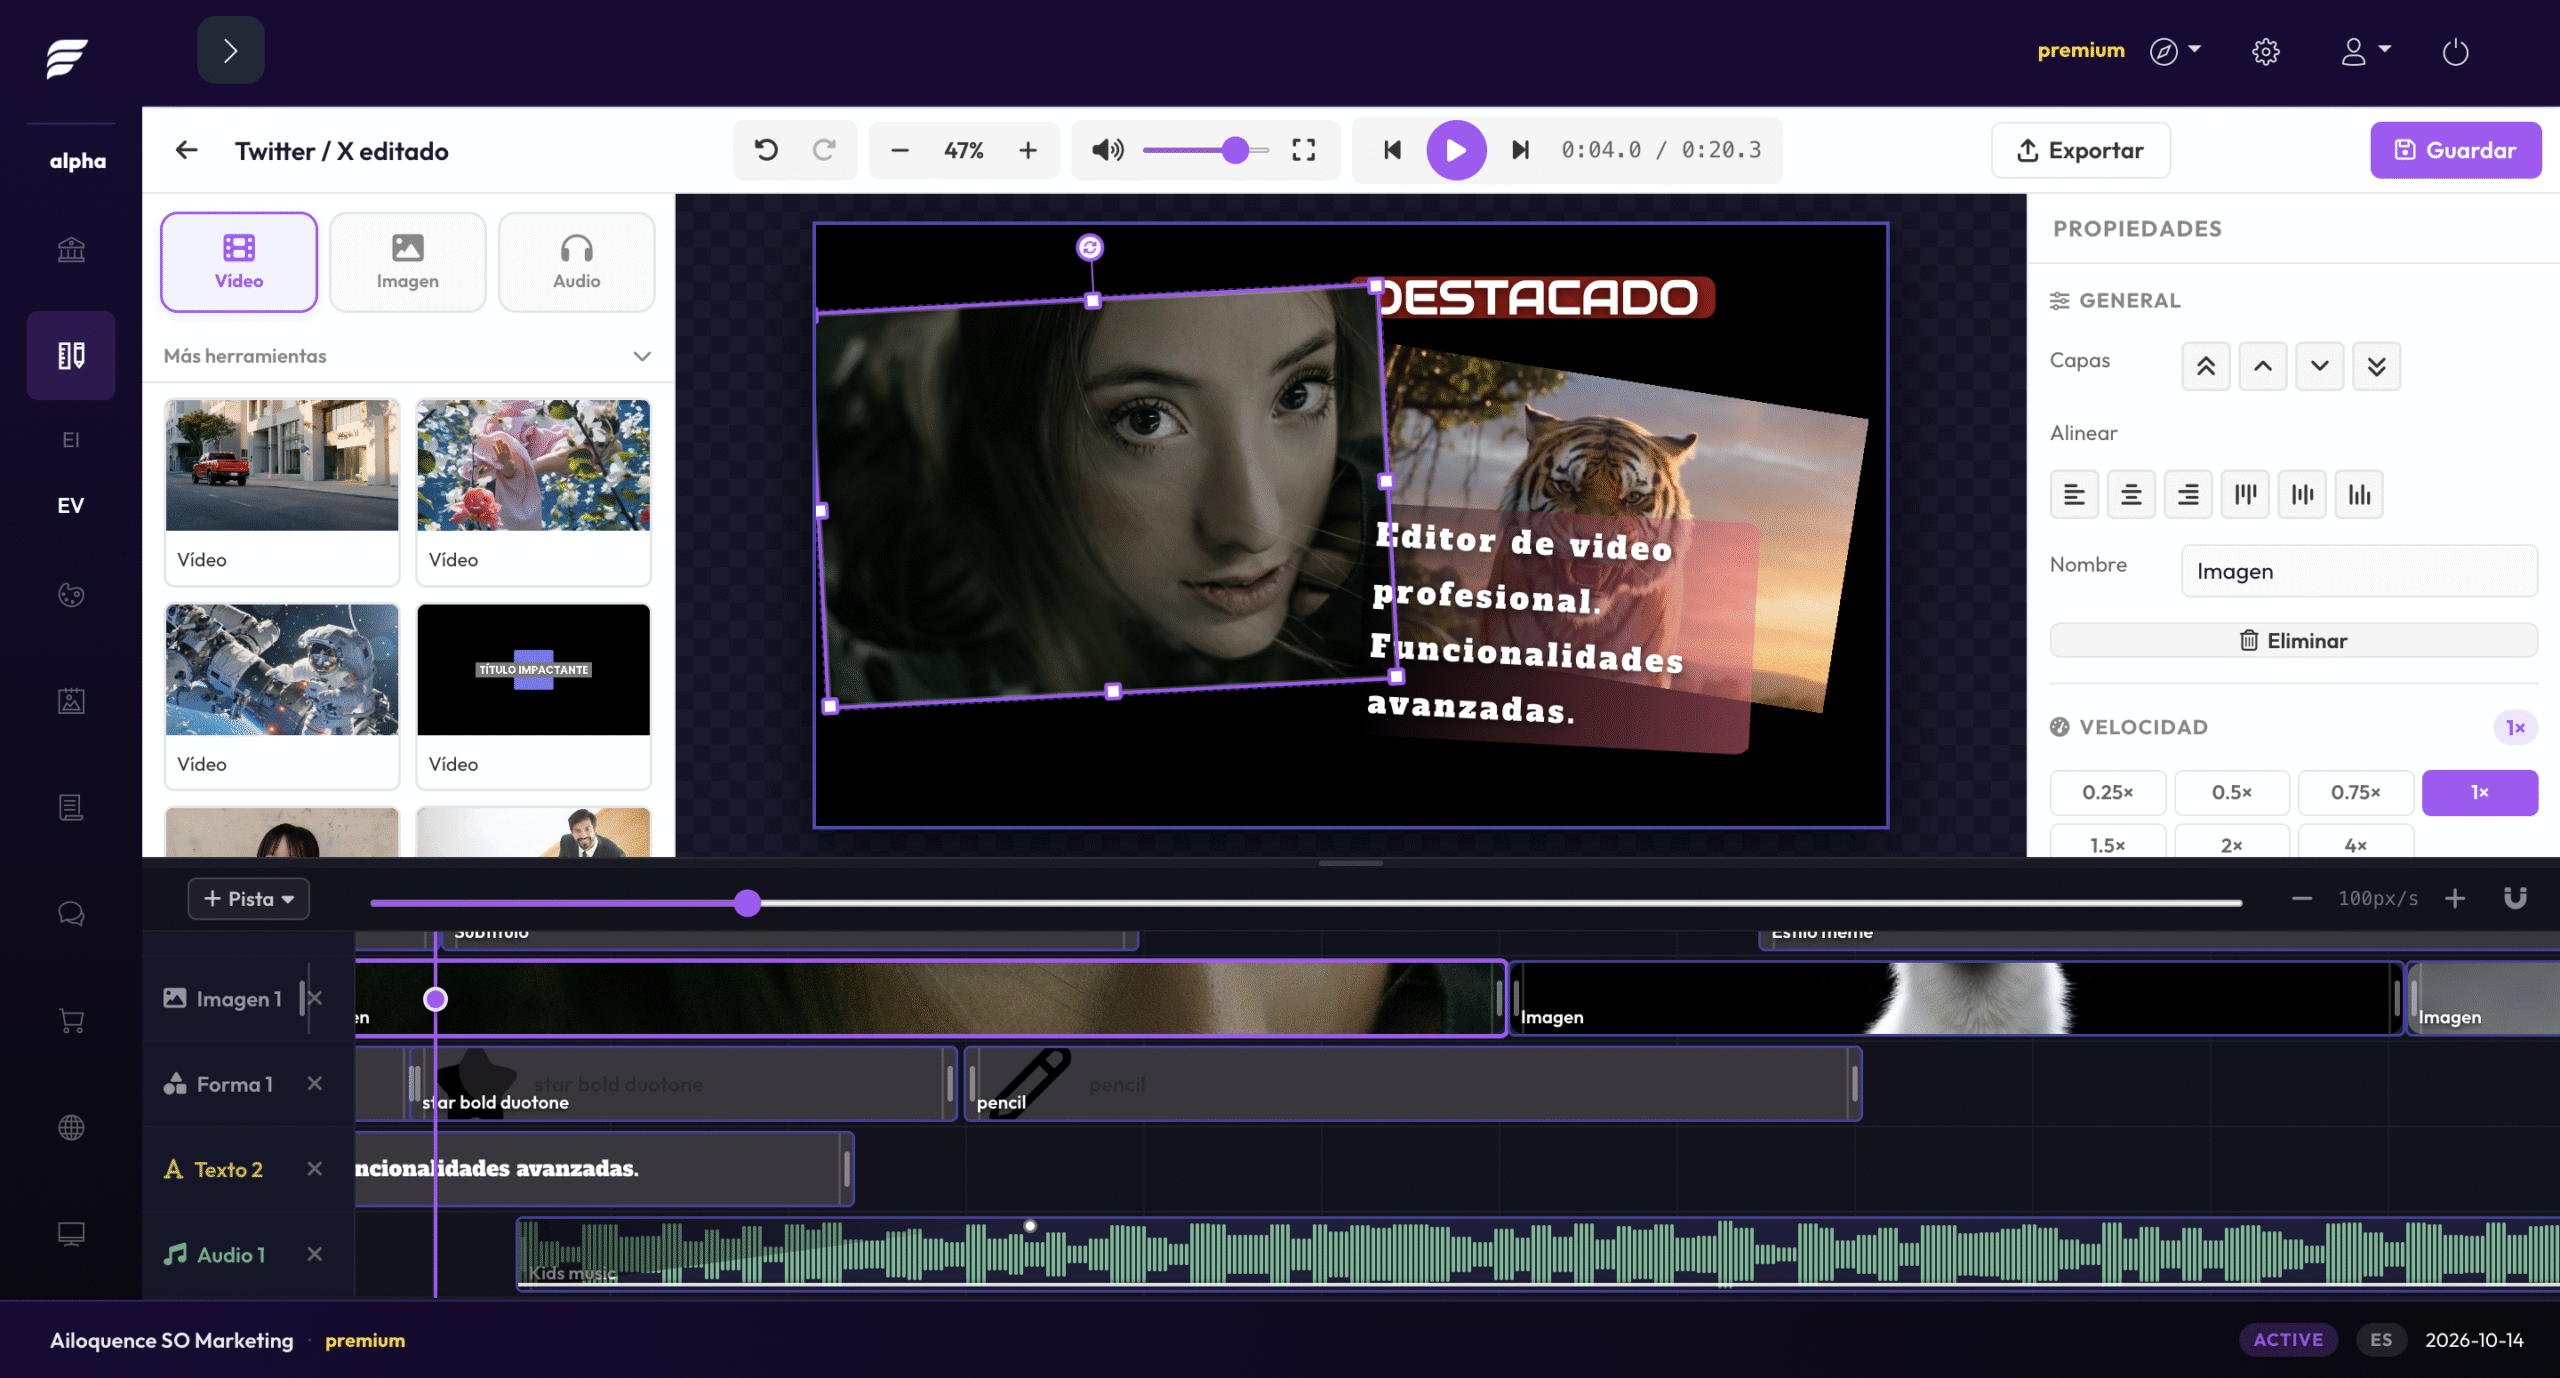Select the red truck video thumbnail
2560x1378 pixels.
pos(282,465)
